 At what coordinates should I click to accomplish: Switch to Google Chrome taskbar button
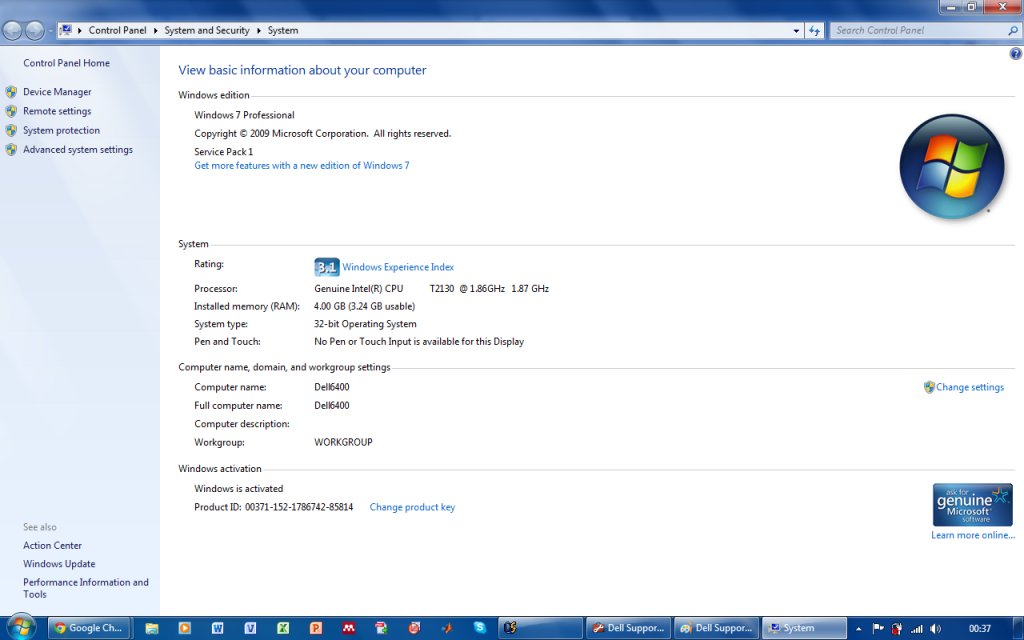(x=90, y=628)
